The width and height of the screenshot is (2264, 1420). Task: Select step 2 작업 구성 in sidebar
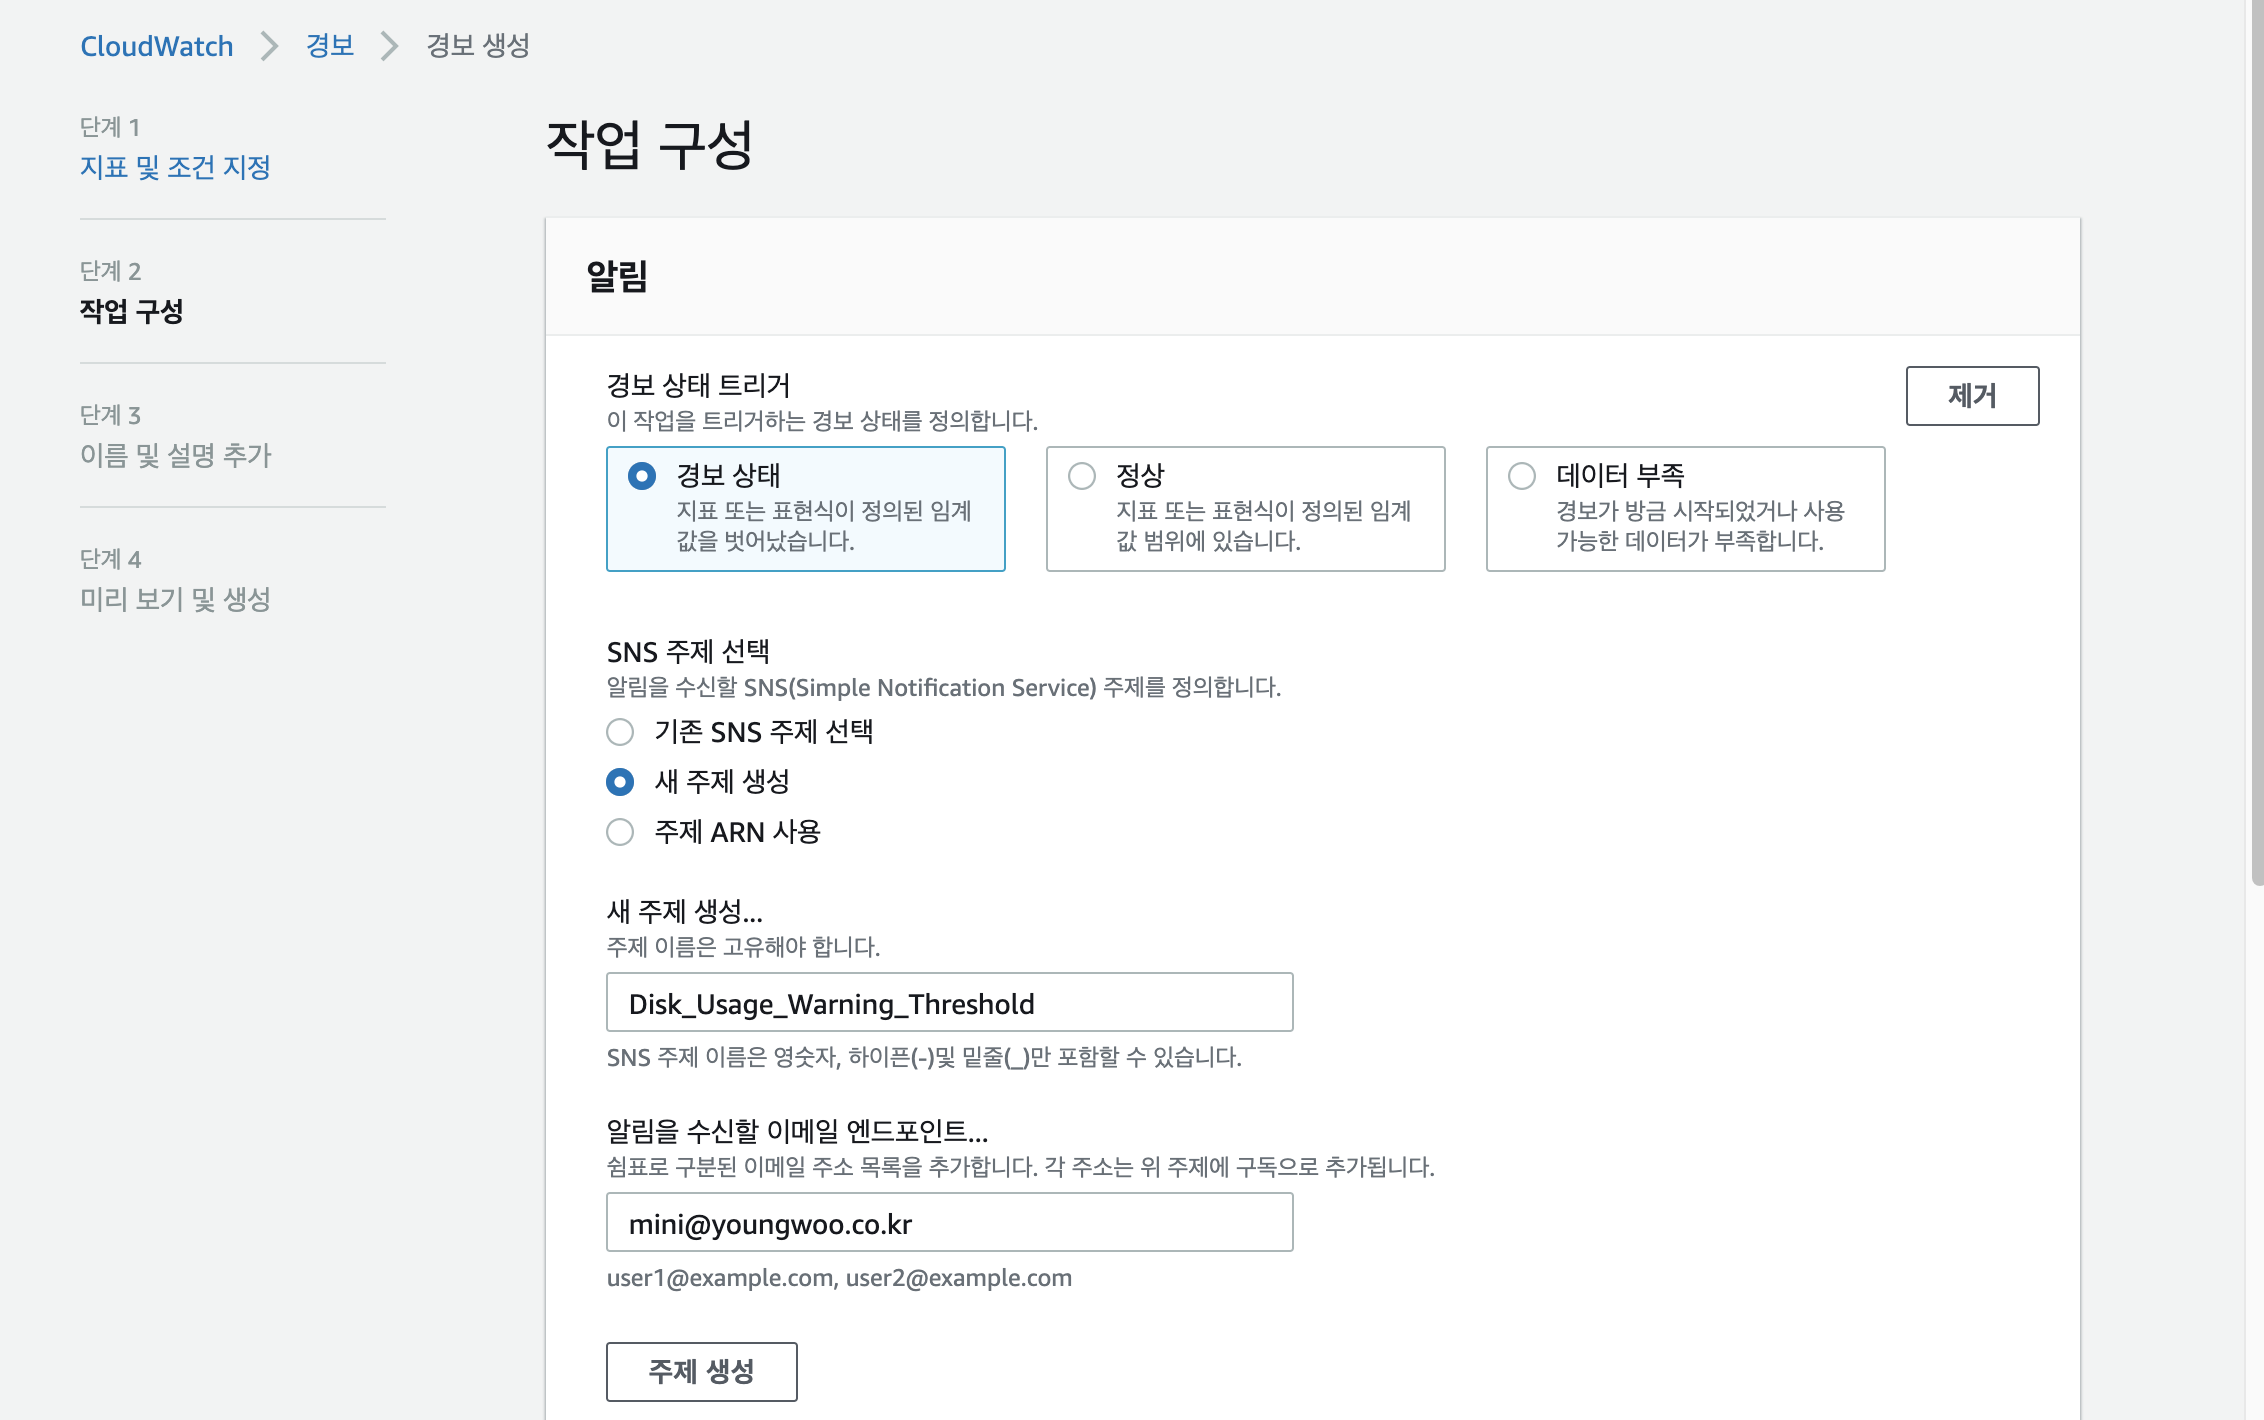tap(131, 311)
